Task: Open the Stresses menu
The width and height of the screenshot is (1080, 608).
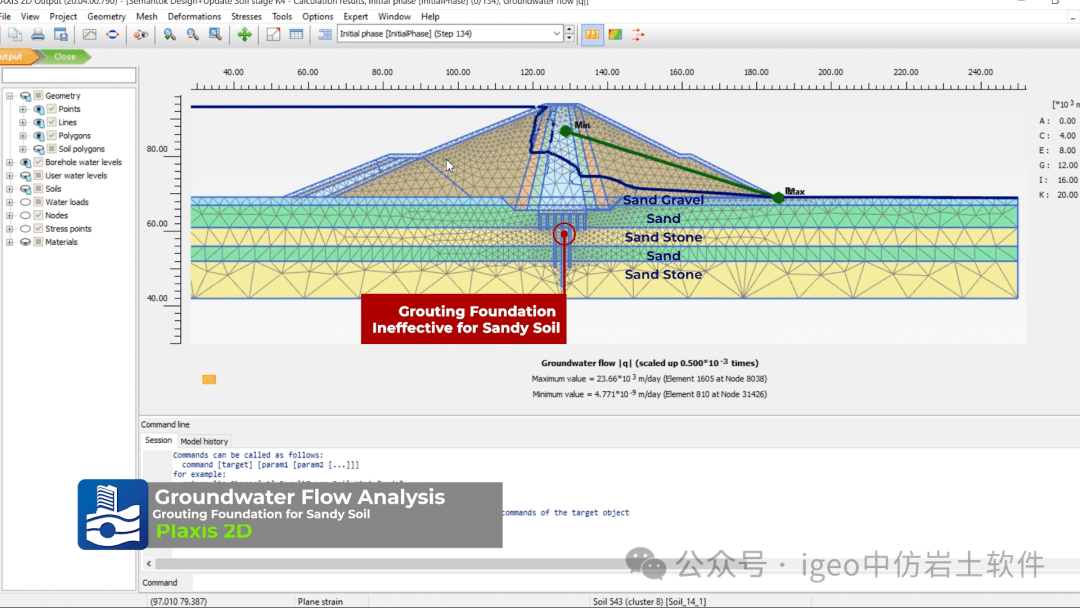Action: click(x=246, y=17)
